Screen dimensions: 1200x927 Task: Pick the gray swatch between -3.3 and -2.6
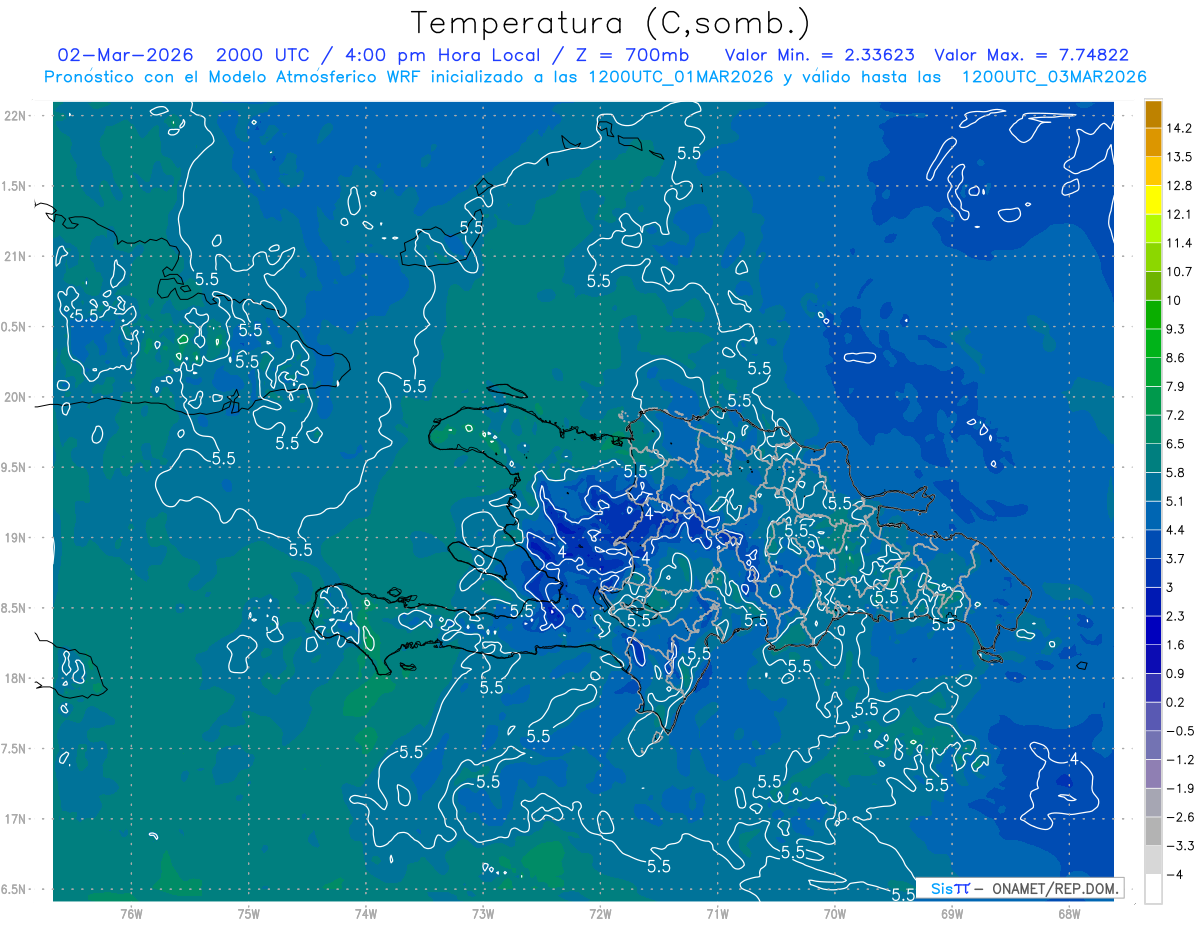pos(1153,831)
